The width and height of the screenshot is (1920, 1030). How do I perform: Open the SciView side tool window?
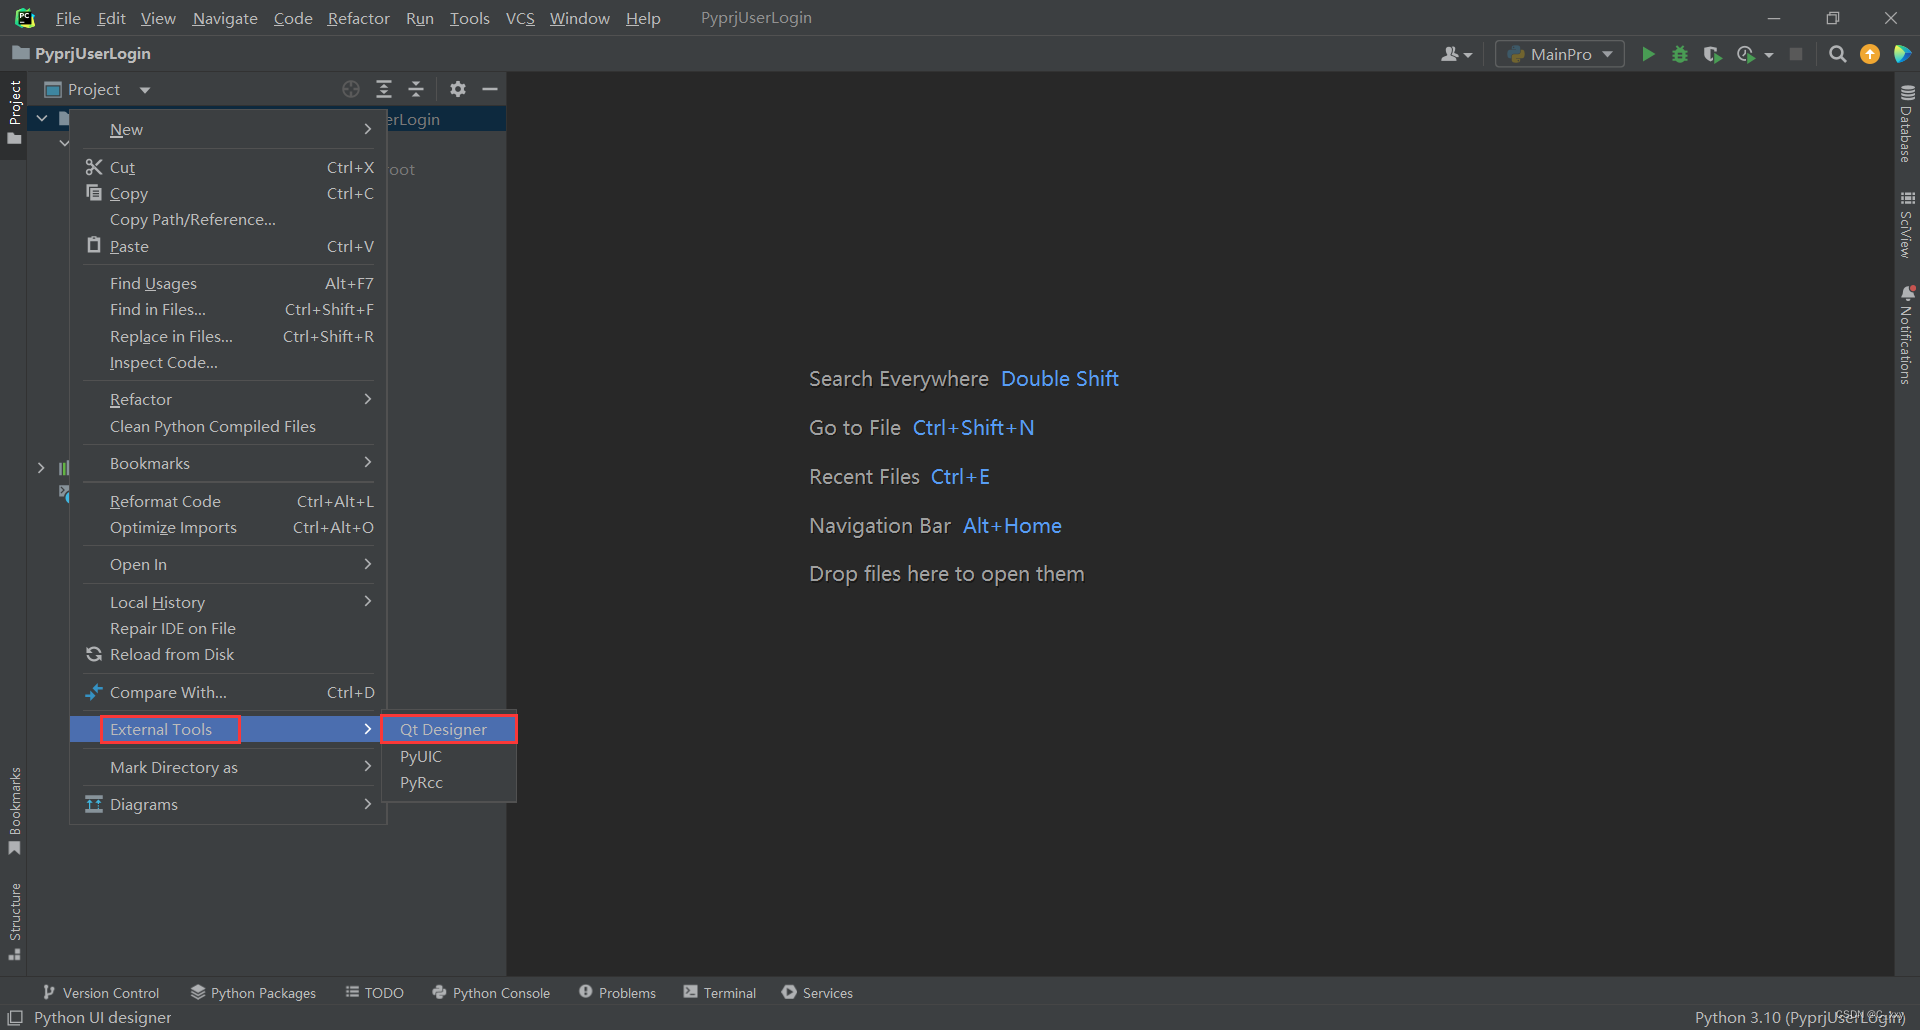pos(1907,225)
